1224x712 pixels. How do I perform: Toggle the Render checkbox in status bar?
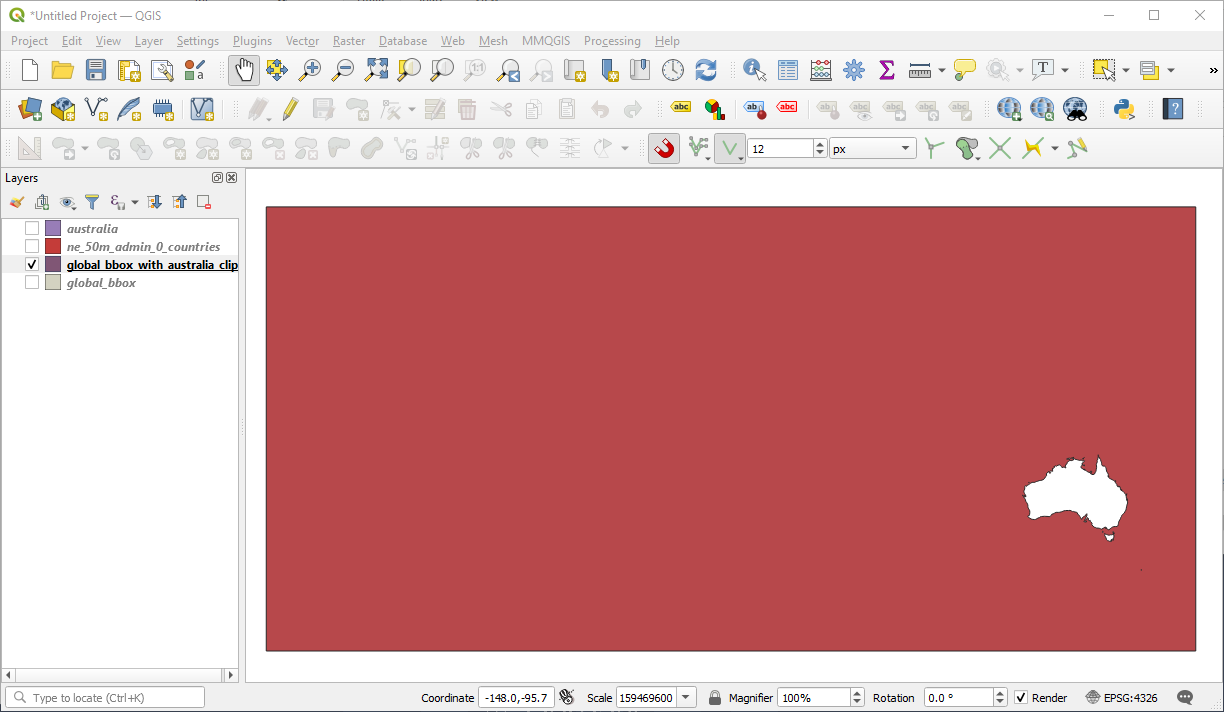tap(1021, 698)
